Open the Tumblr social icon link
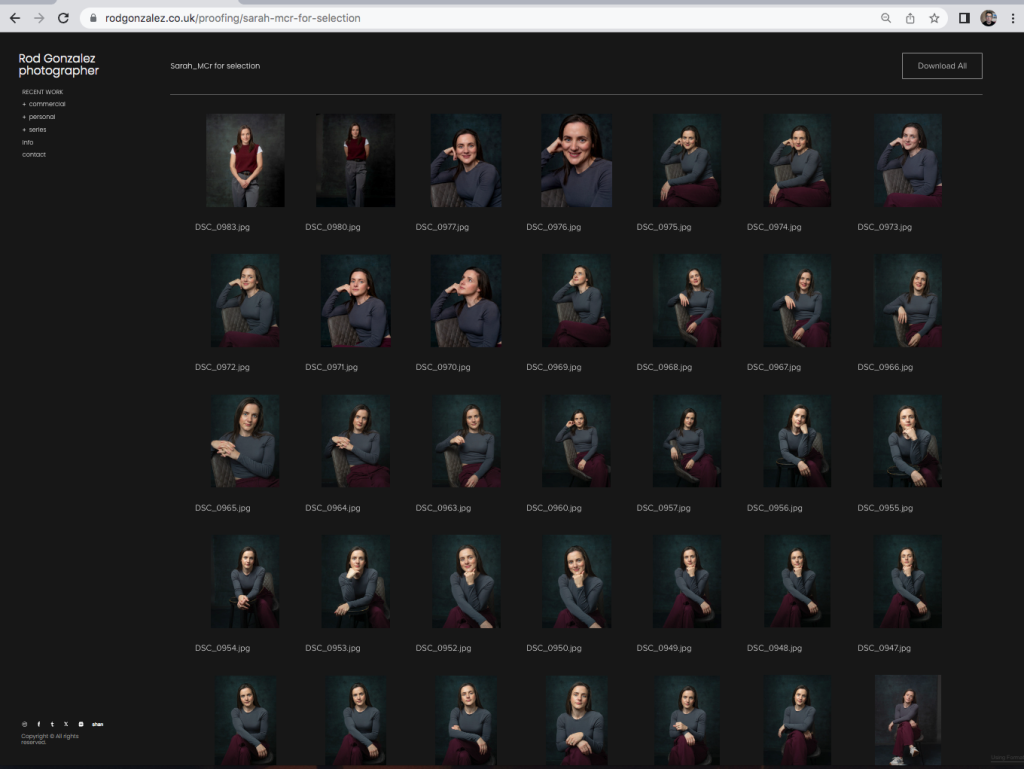The height and width of the screenshot is (769, 1024). point(52,724)
